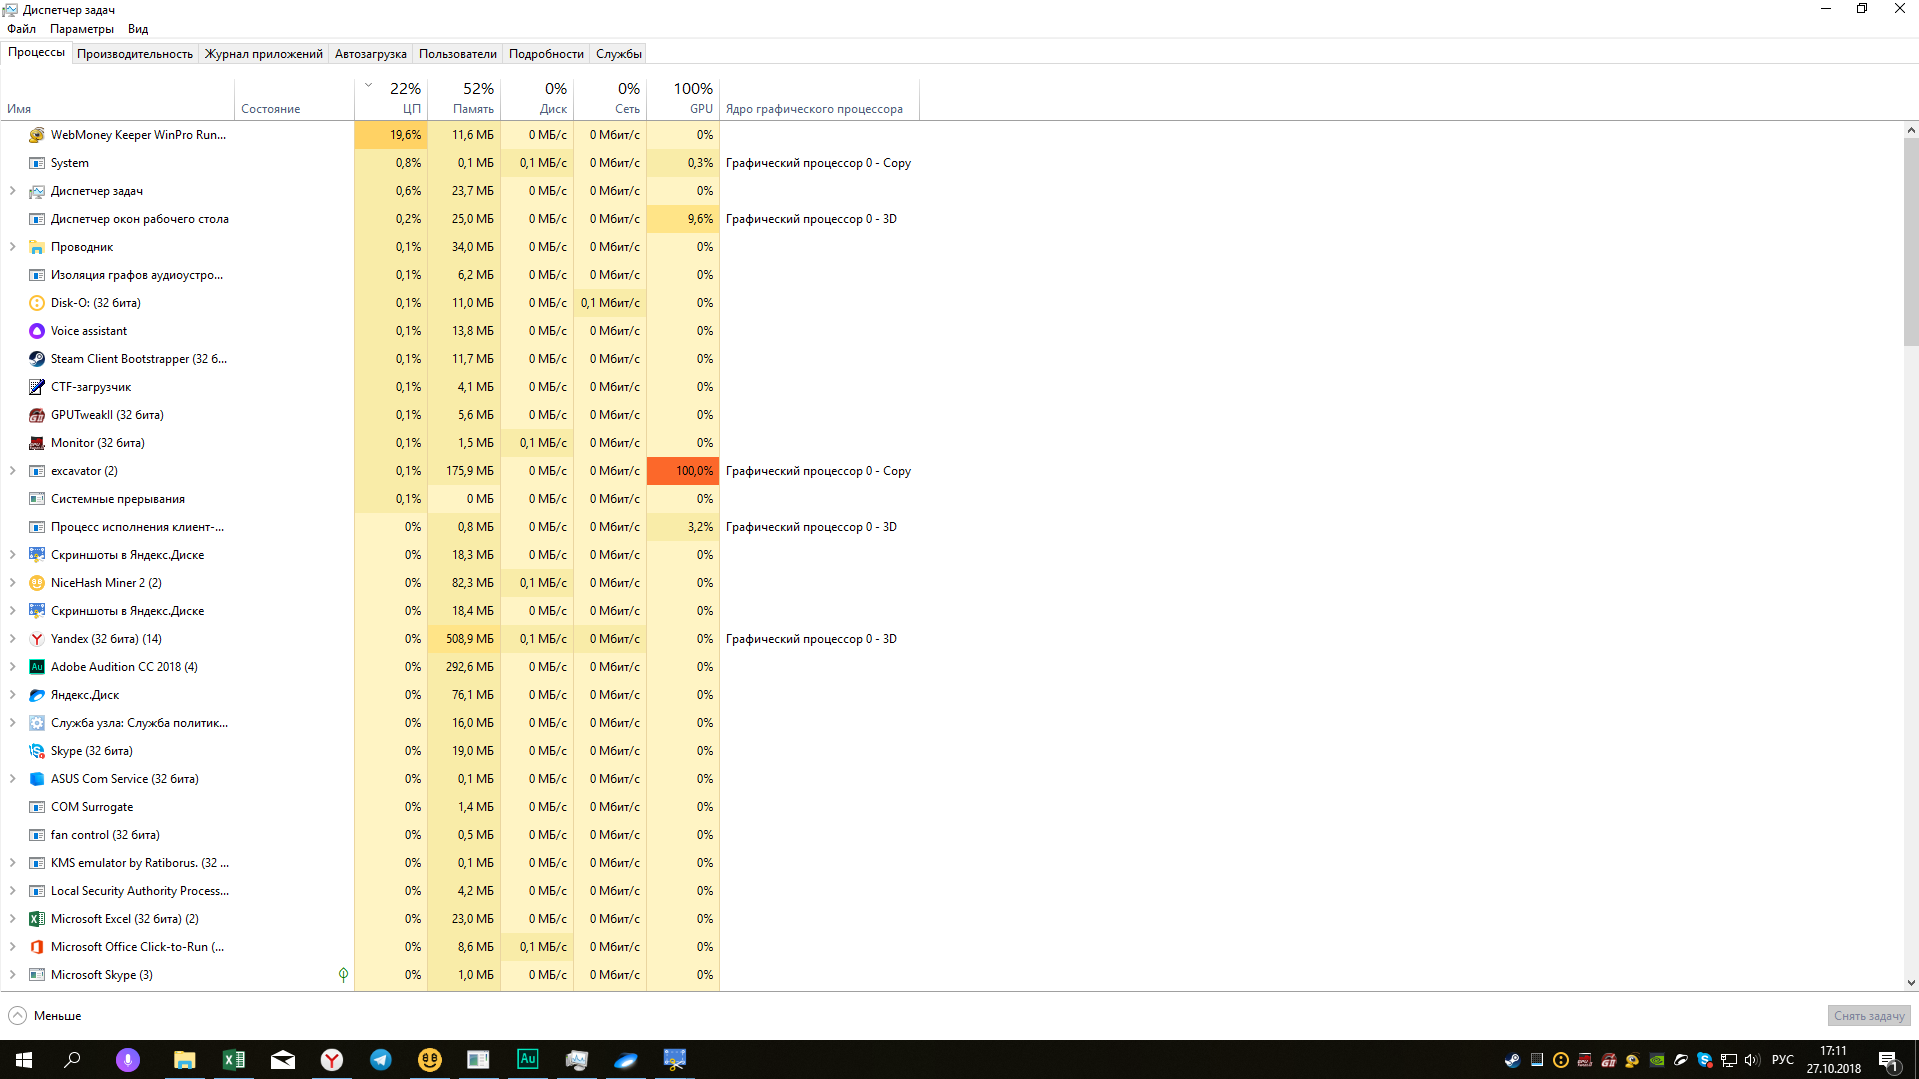Click the Disk-O: process icon
1919x1079 pixels.
click(x=37, y=303)
